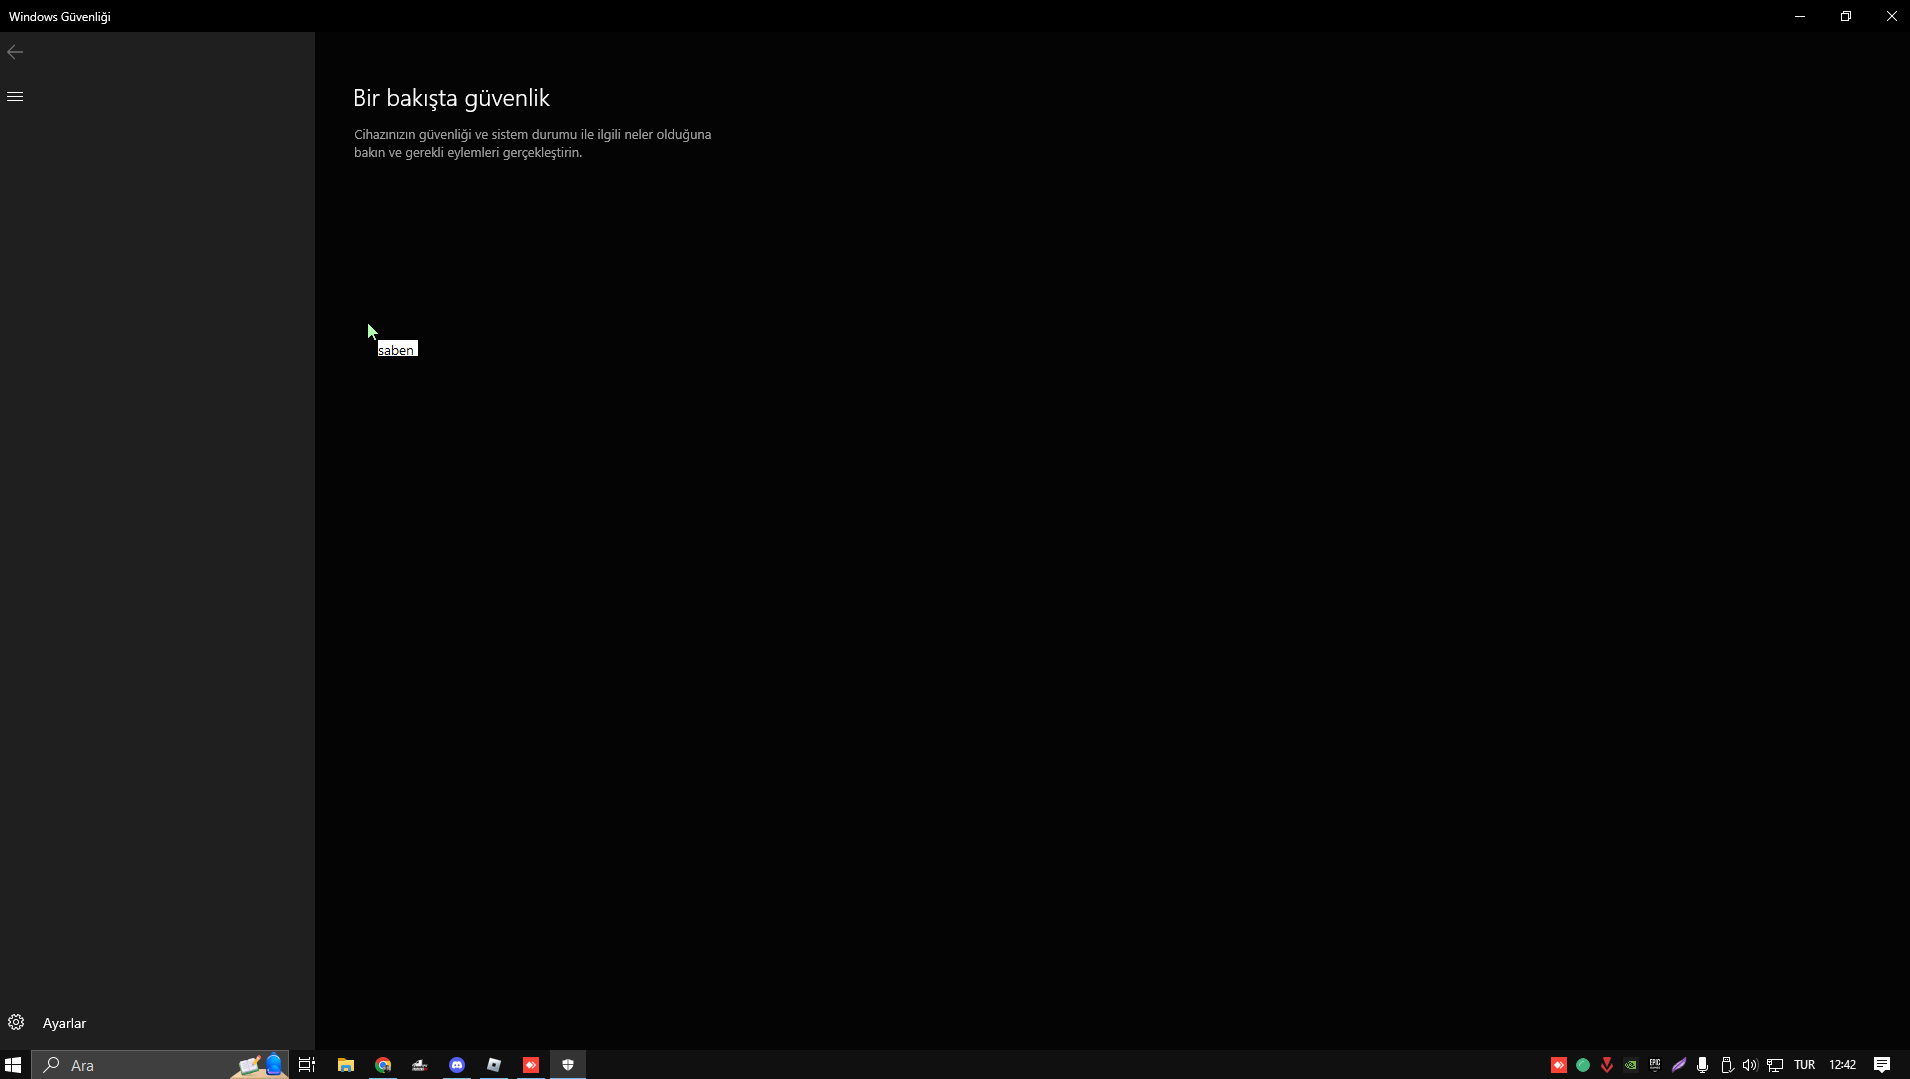The height and width of the screenshot is (1079, 1910).
Task: Open the hamburger navigation menu
Action: pyautogui.click(x=15, y=96)
